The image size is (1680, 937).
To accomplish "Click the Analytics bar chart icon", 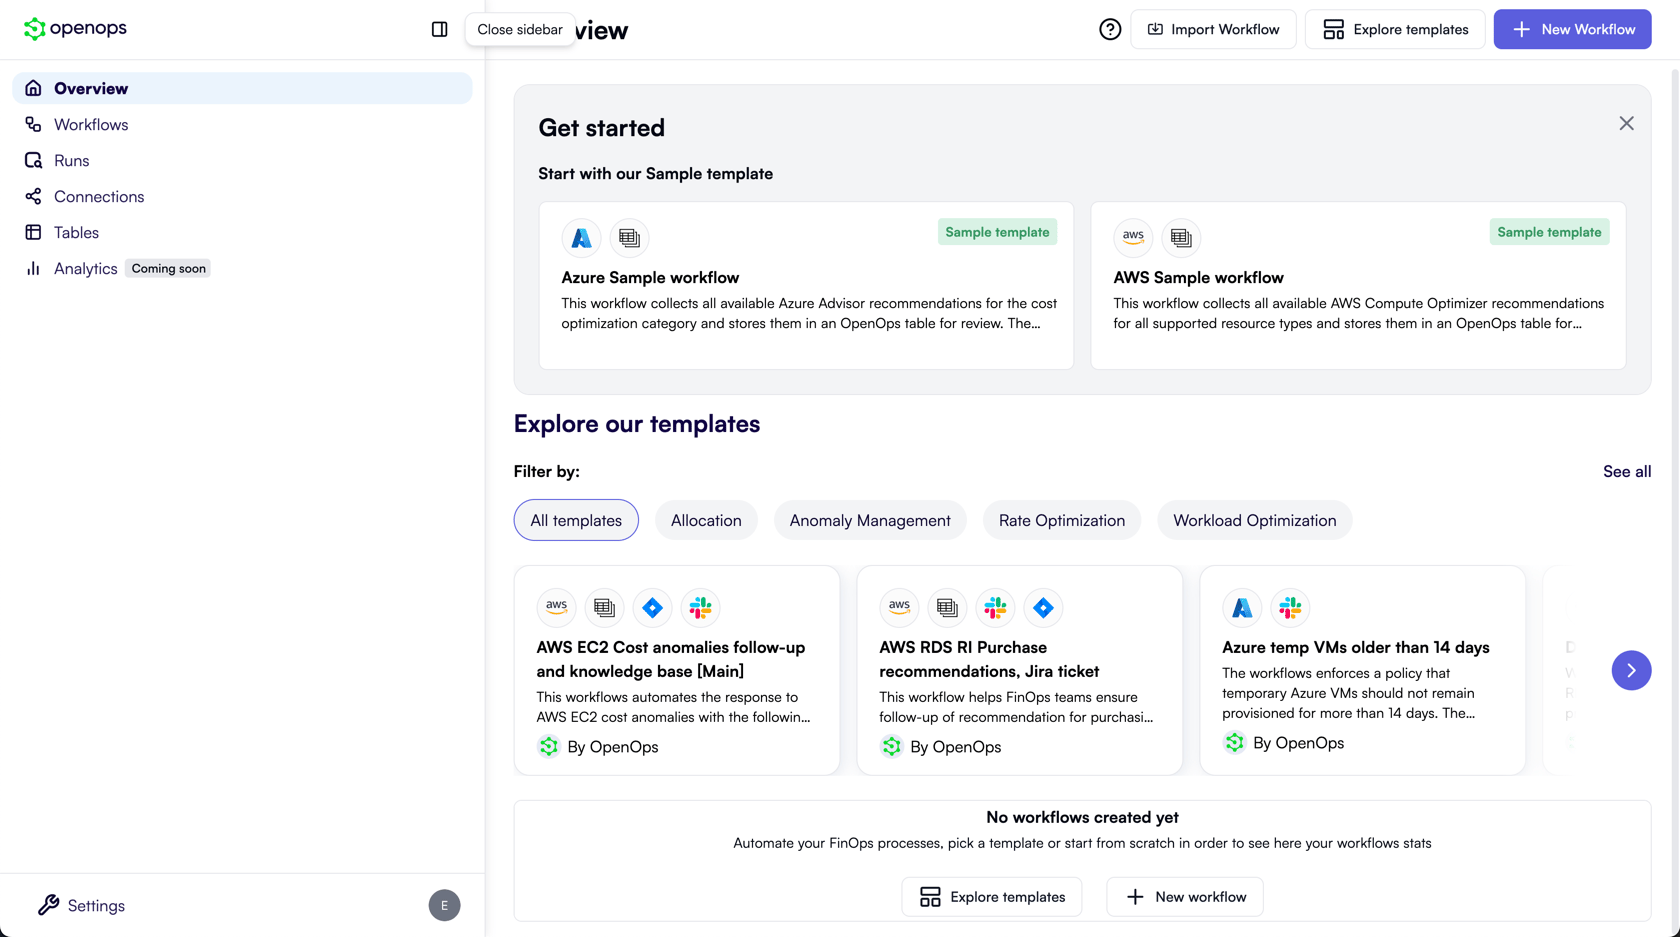I will click(33, 268).
